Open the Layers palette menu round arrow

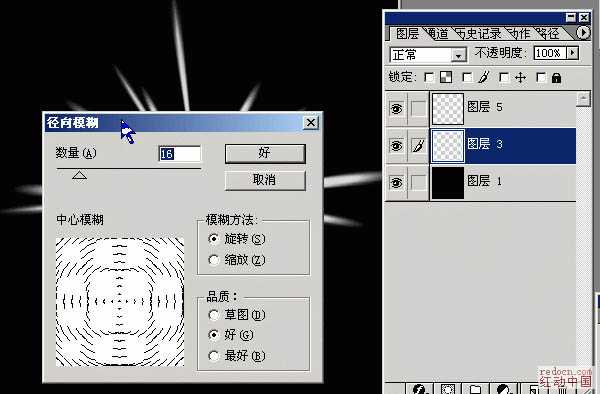(583, 33)
